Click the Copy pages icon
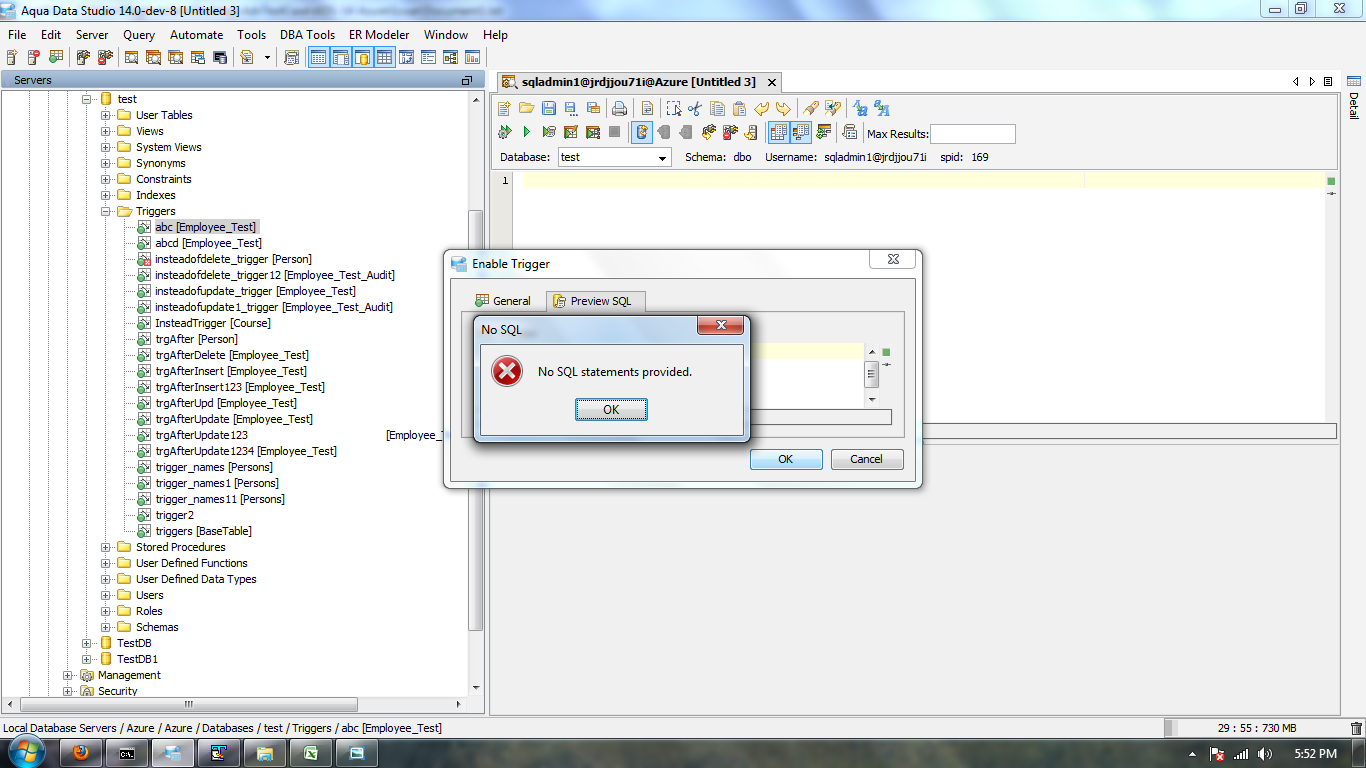 pyautogui.click(x=717, y=108)
